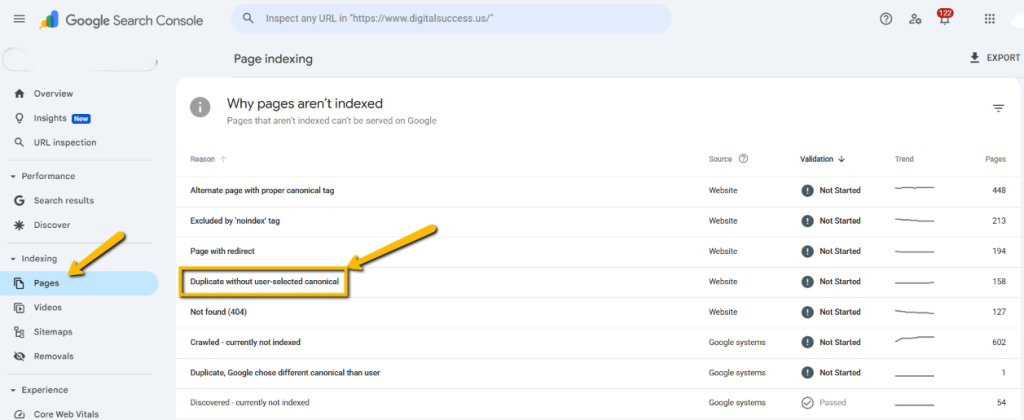
Task: Click the Google Search Console logo
Action: [121, 20]
